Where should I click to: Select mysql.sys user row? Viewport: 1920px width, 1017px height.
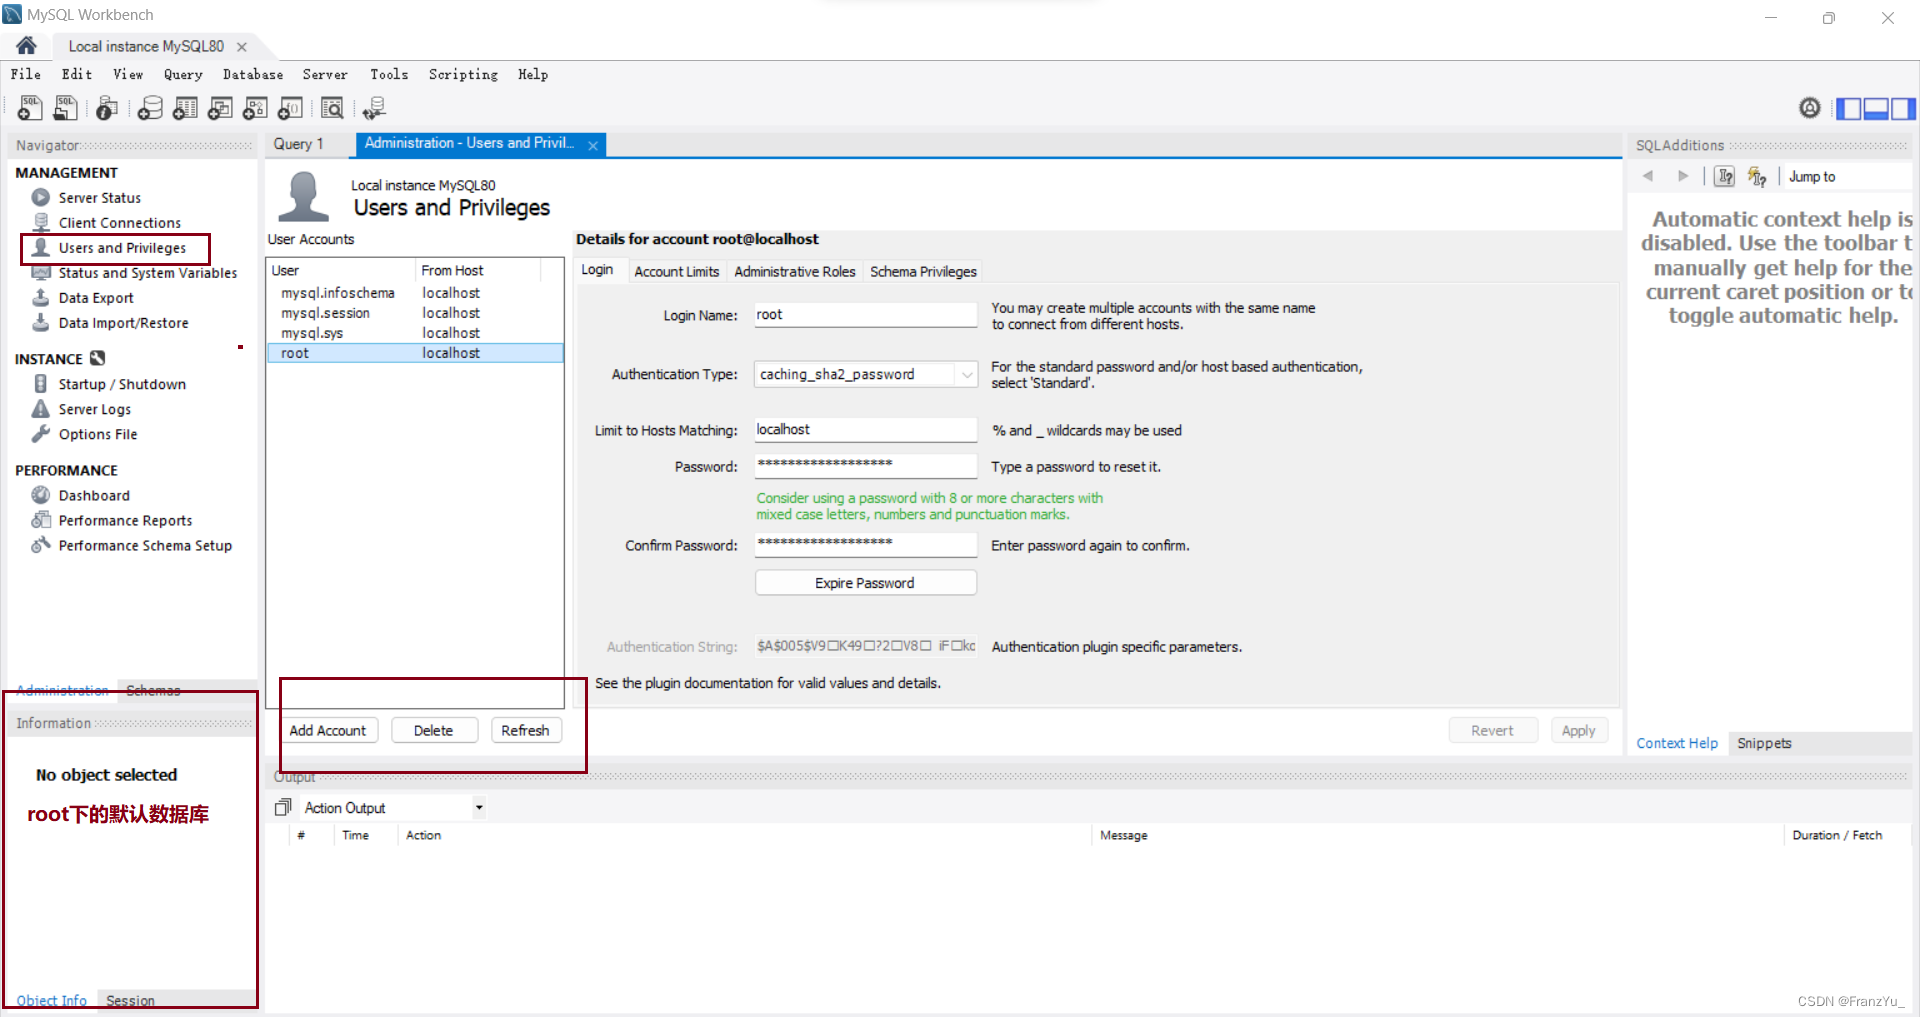415,333
